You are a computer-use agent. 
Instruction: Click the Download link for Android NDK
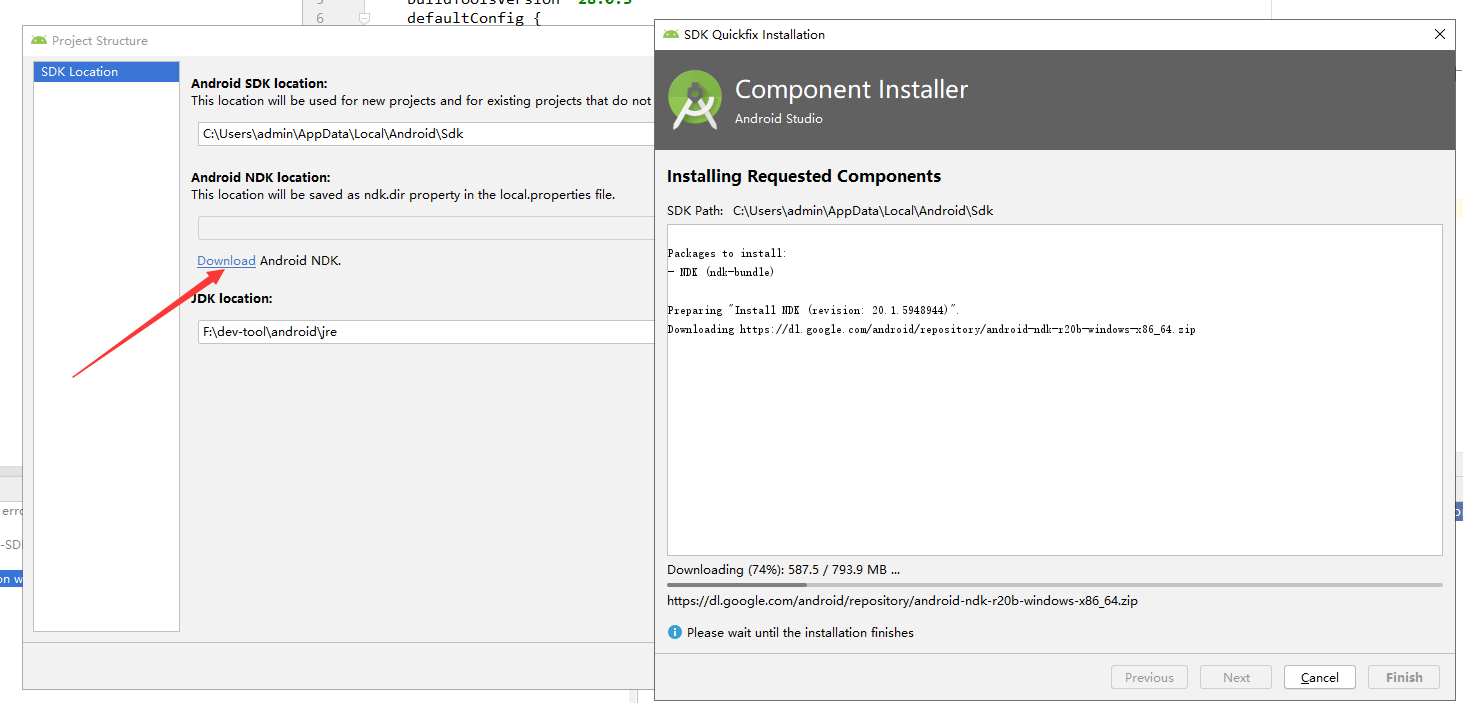pos(226,261)
